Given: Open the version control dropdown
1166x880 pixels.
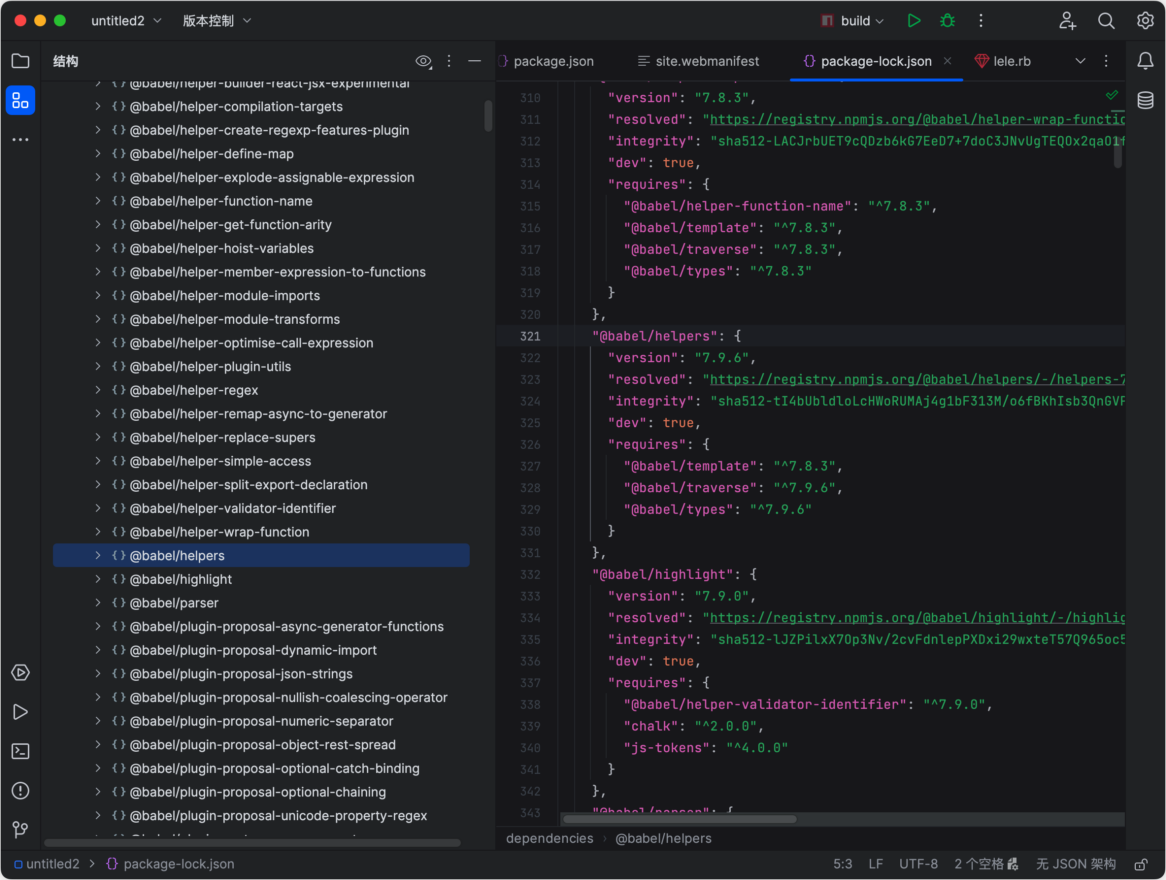Looking at the screenshot, I should [x=217, y=21].
